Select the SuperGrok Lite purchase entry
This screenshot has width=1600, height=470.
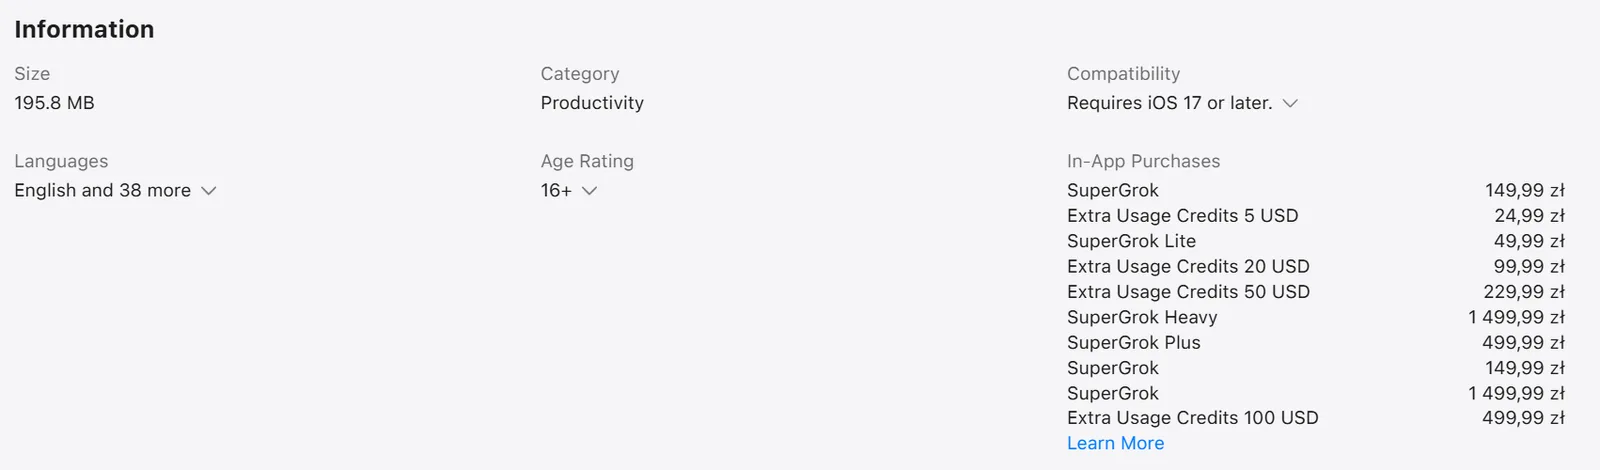pos(1316,241)
